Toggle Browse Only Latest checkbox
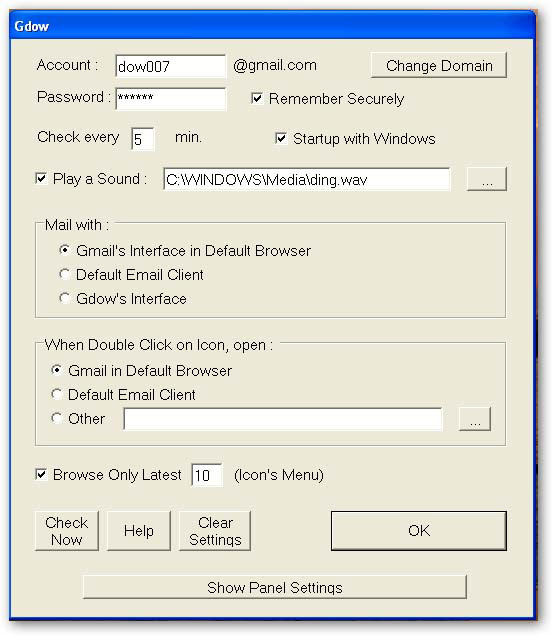 pyautogui.click(x=41, y=474)
